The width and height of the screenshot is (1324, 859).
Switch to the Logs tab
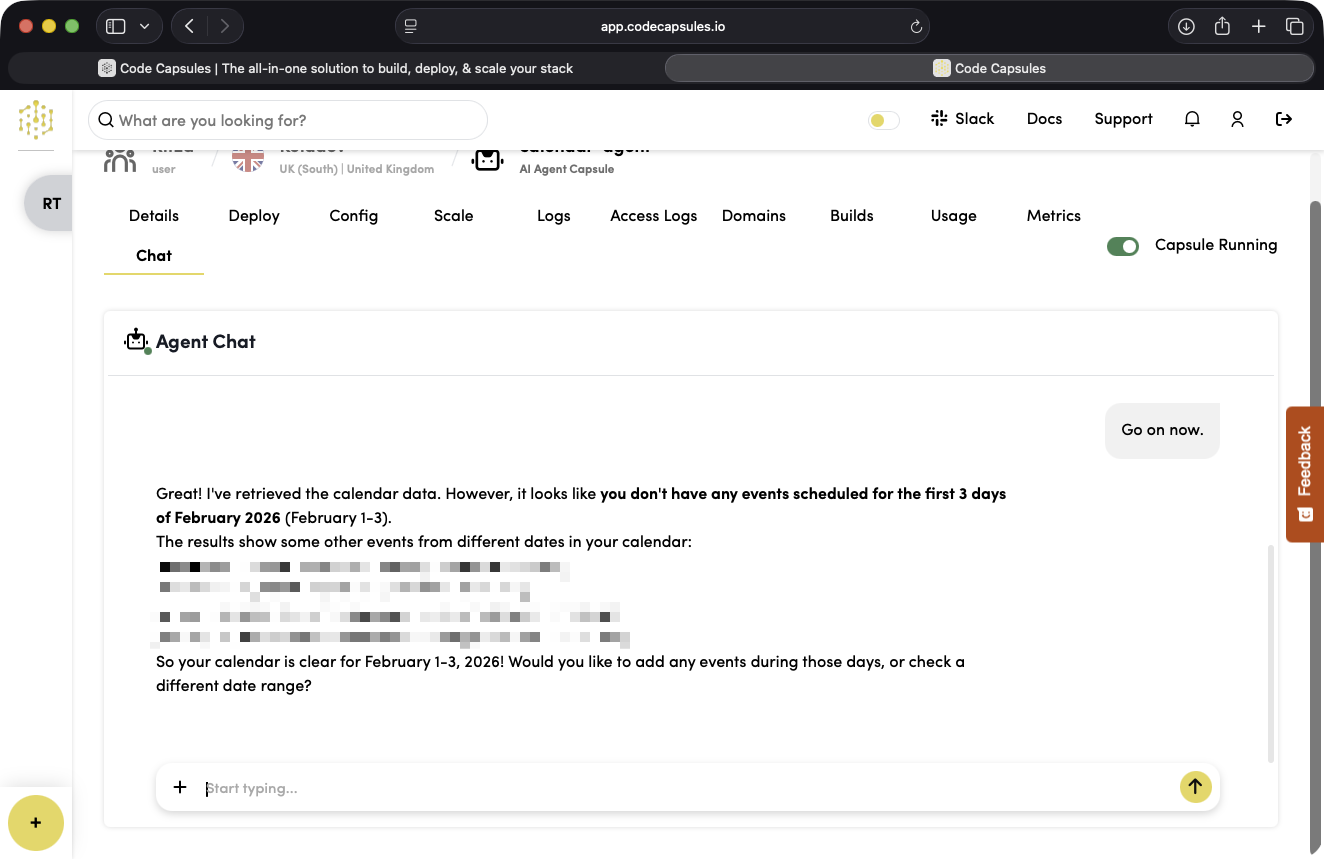(553, 216)
